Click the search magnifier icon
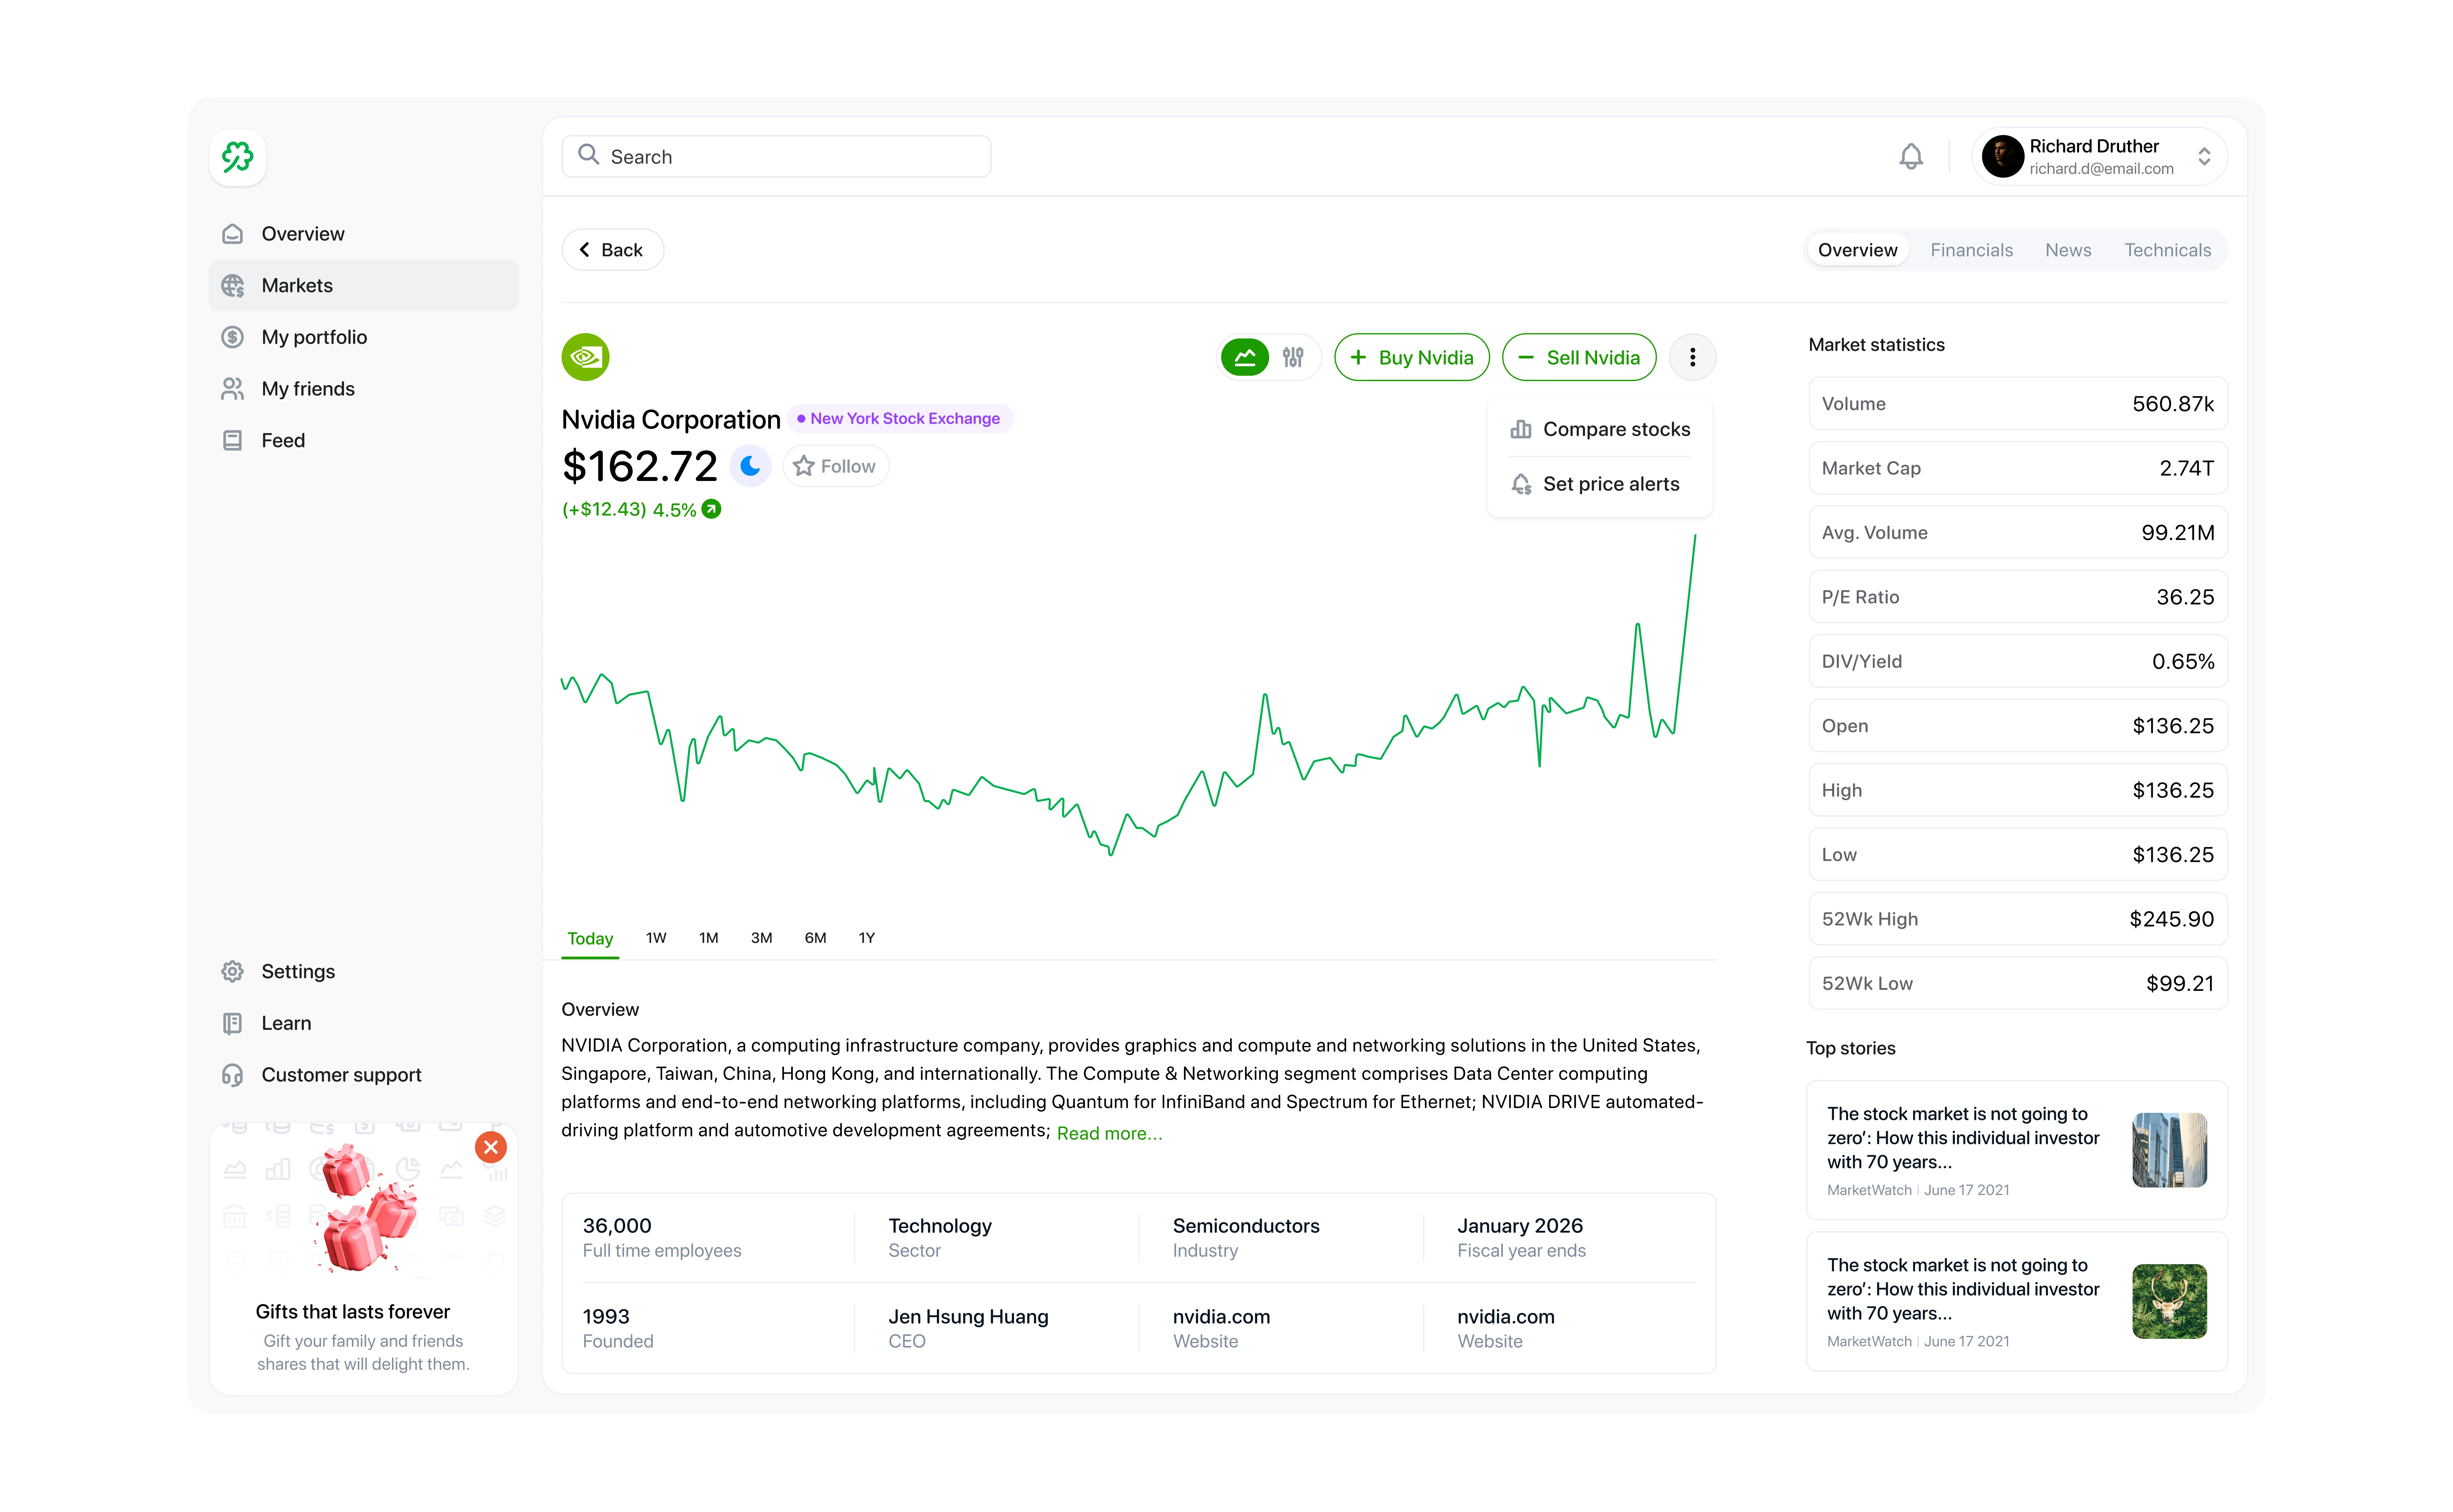The image size is (2453, 1512). (589, 155)
